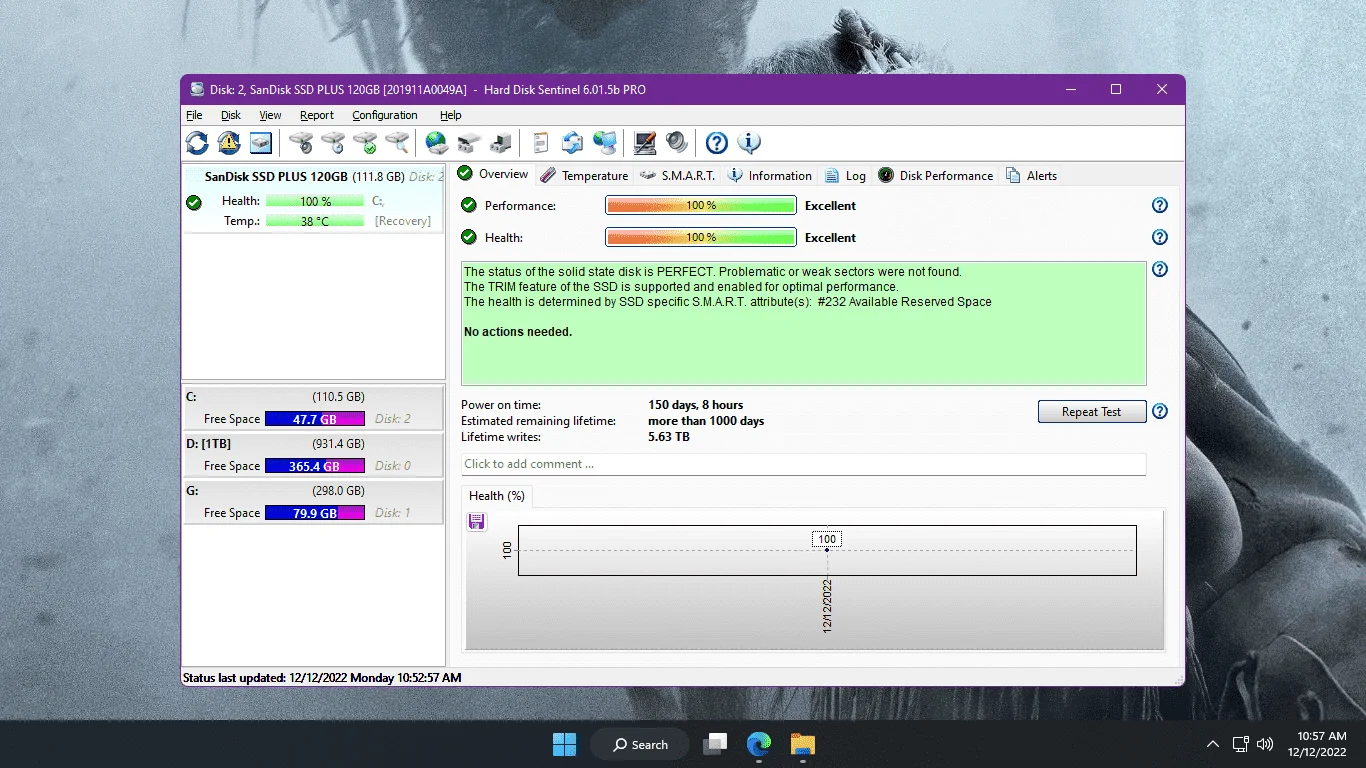1366x768 pixels.
Task: Click the taskbar Search box
Action: [640, 744]
